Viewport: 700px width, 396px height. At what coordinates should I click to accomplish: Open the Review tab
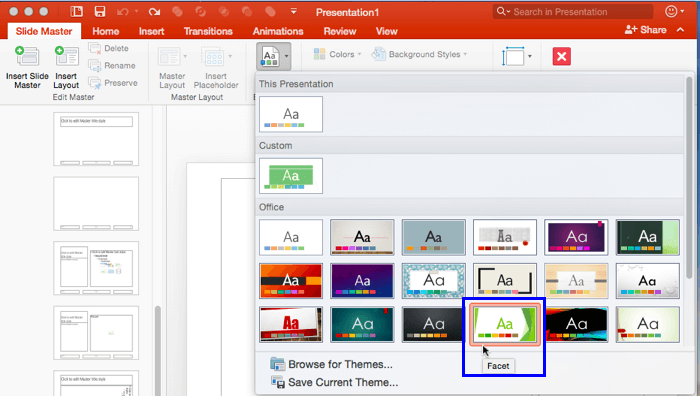tap(340, 31)
